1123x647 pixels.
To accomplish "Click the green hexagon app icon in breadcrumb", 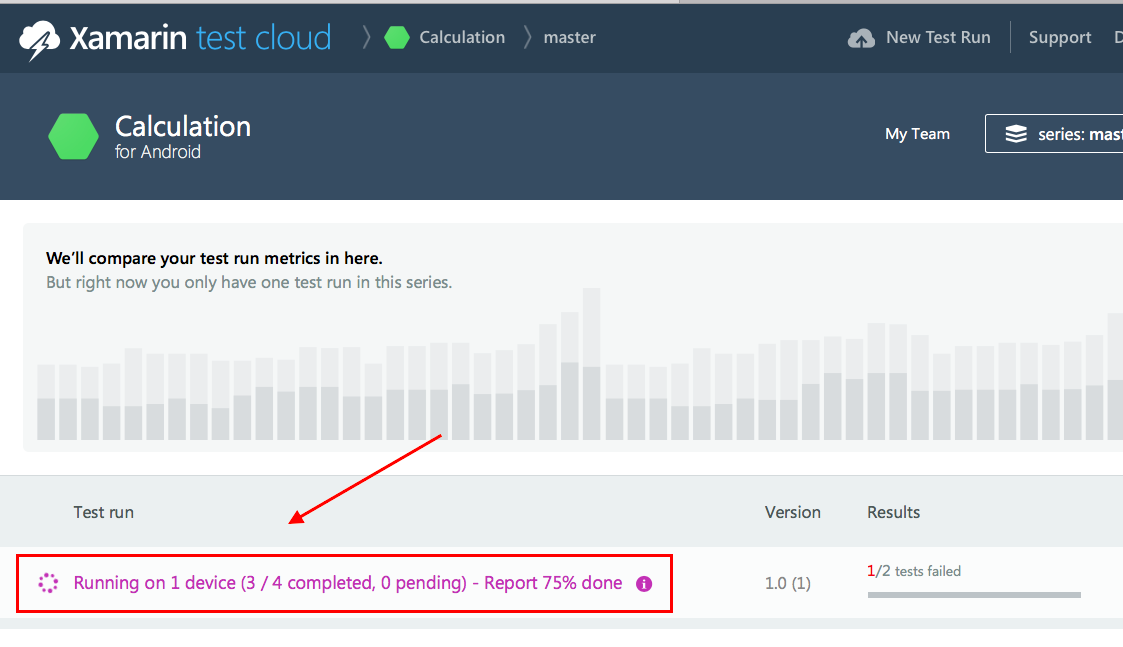I will pos(397,37).
